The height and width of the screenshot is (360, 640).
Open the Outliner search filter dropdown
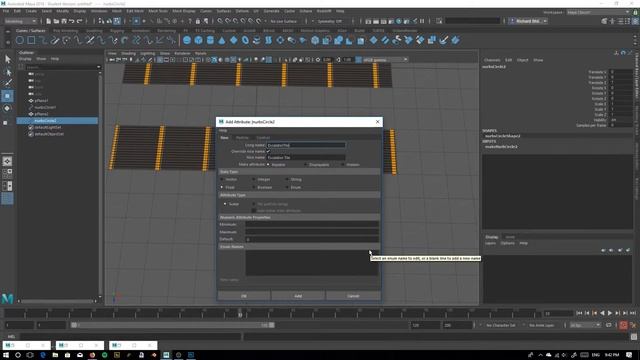click(98, 67)
